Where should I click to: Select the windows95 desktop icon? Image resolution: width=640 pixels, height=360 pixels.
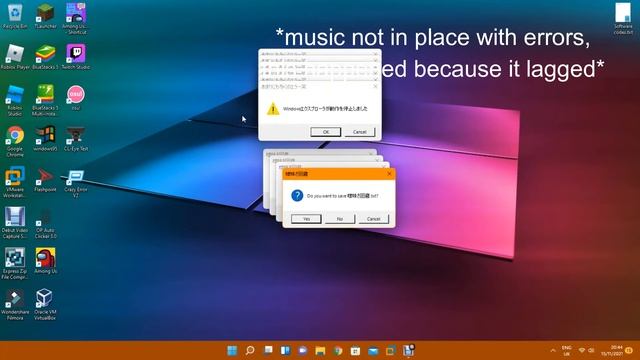[x=45, y=139]
